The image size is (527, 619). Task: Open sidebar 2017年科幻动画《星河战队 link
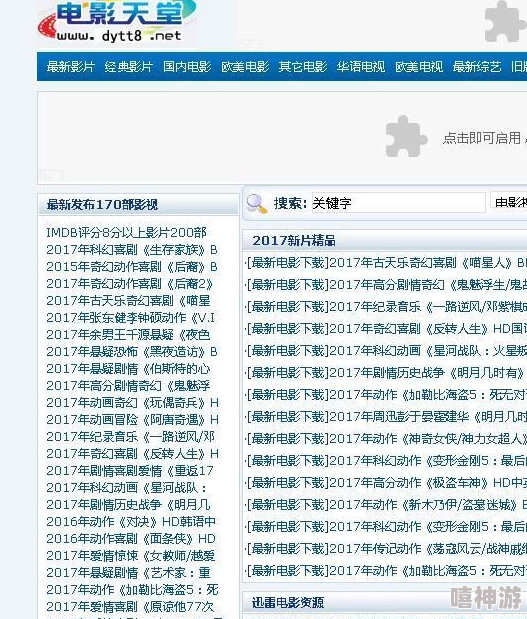(127, 488)
